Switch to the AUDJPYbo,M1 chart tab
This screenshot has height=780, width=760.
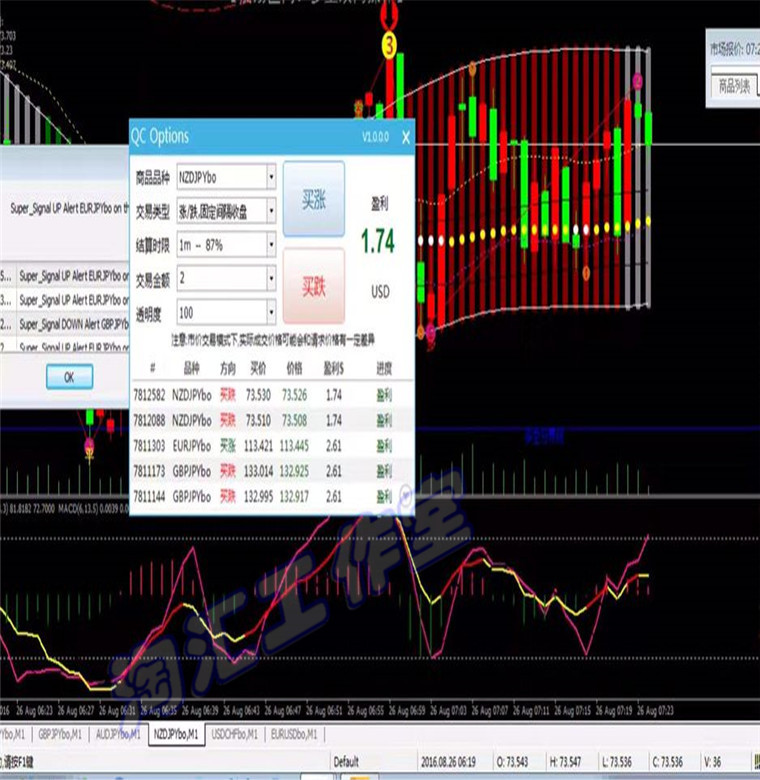pyautogui.click(x=119, y=734)
